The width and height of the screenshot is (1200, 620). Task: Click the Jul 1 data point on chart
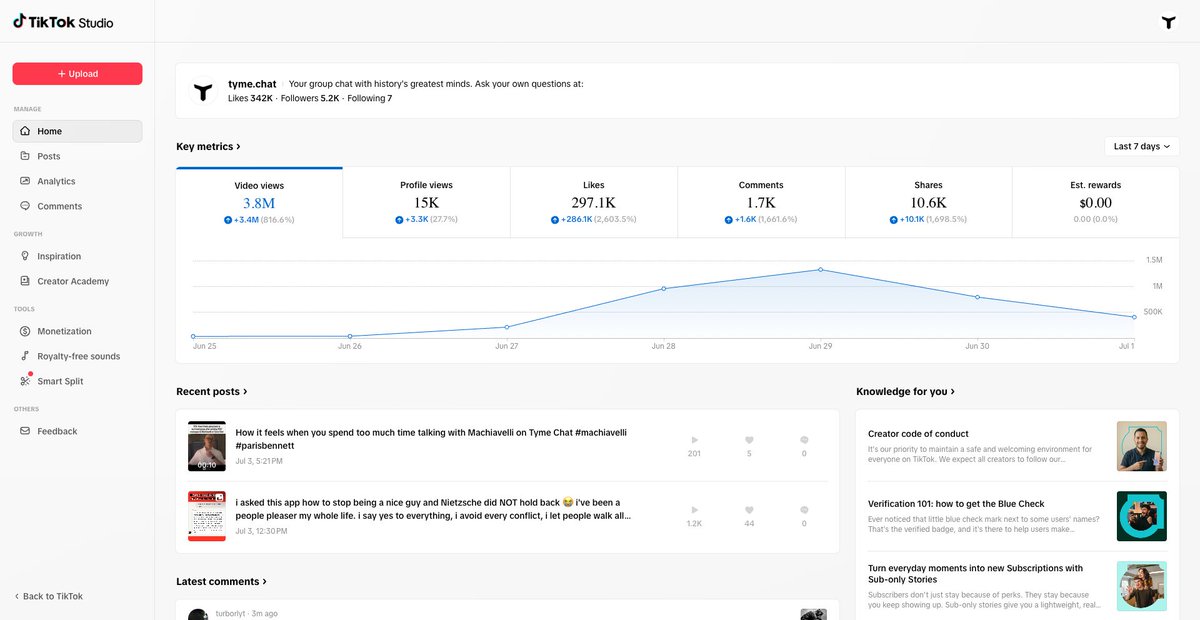tap(1134, 317)
